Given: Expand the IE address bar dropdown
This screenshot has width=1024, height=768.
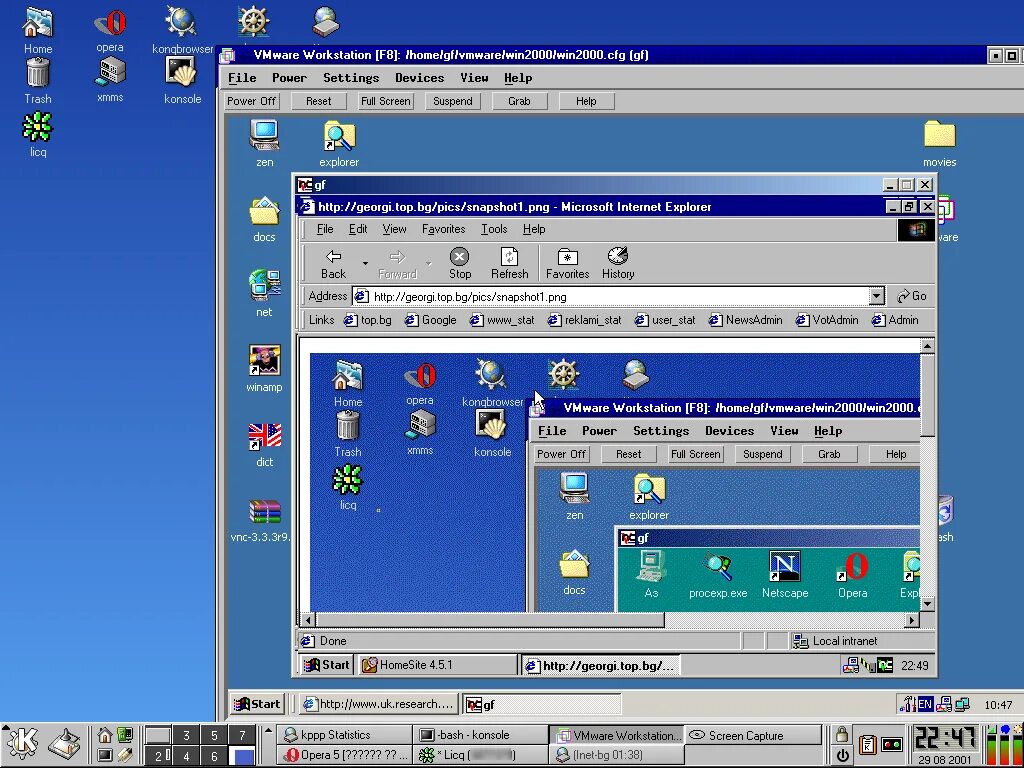Looking at the screenshot, I should [876, 296].
